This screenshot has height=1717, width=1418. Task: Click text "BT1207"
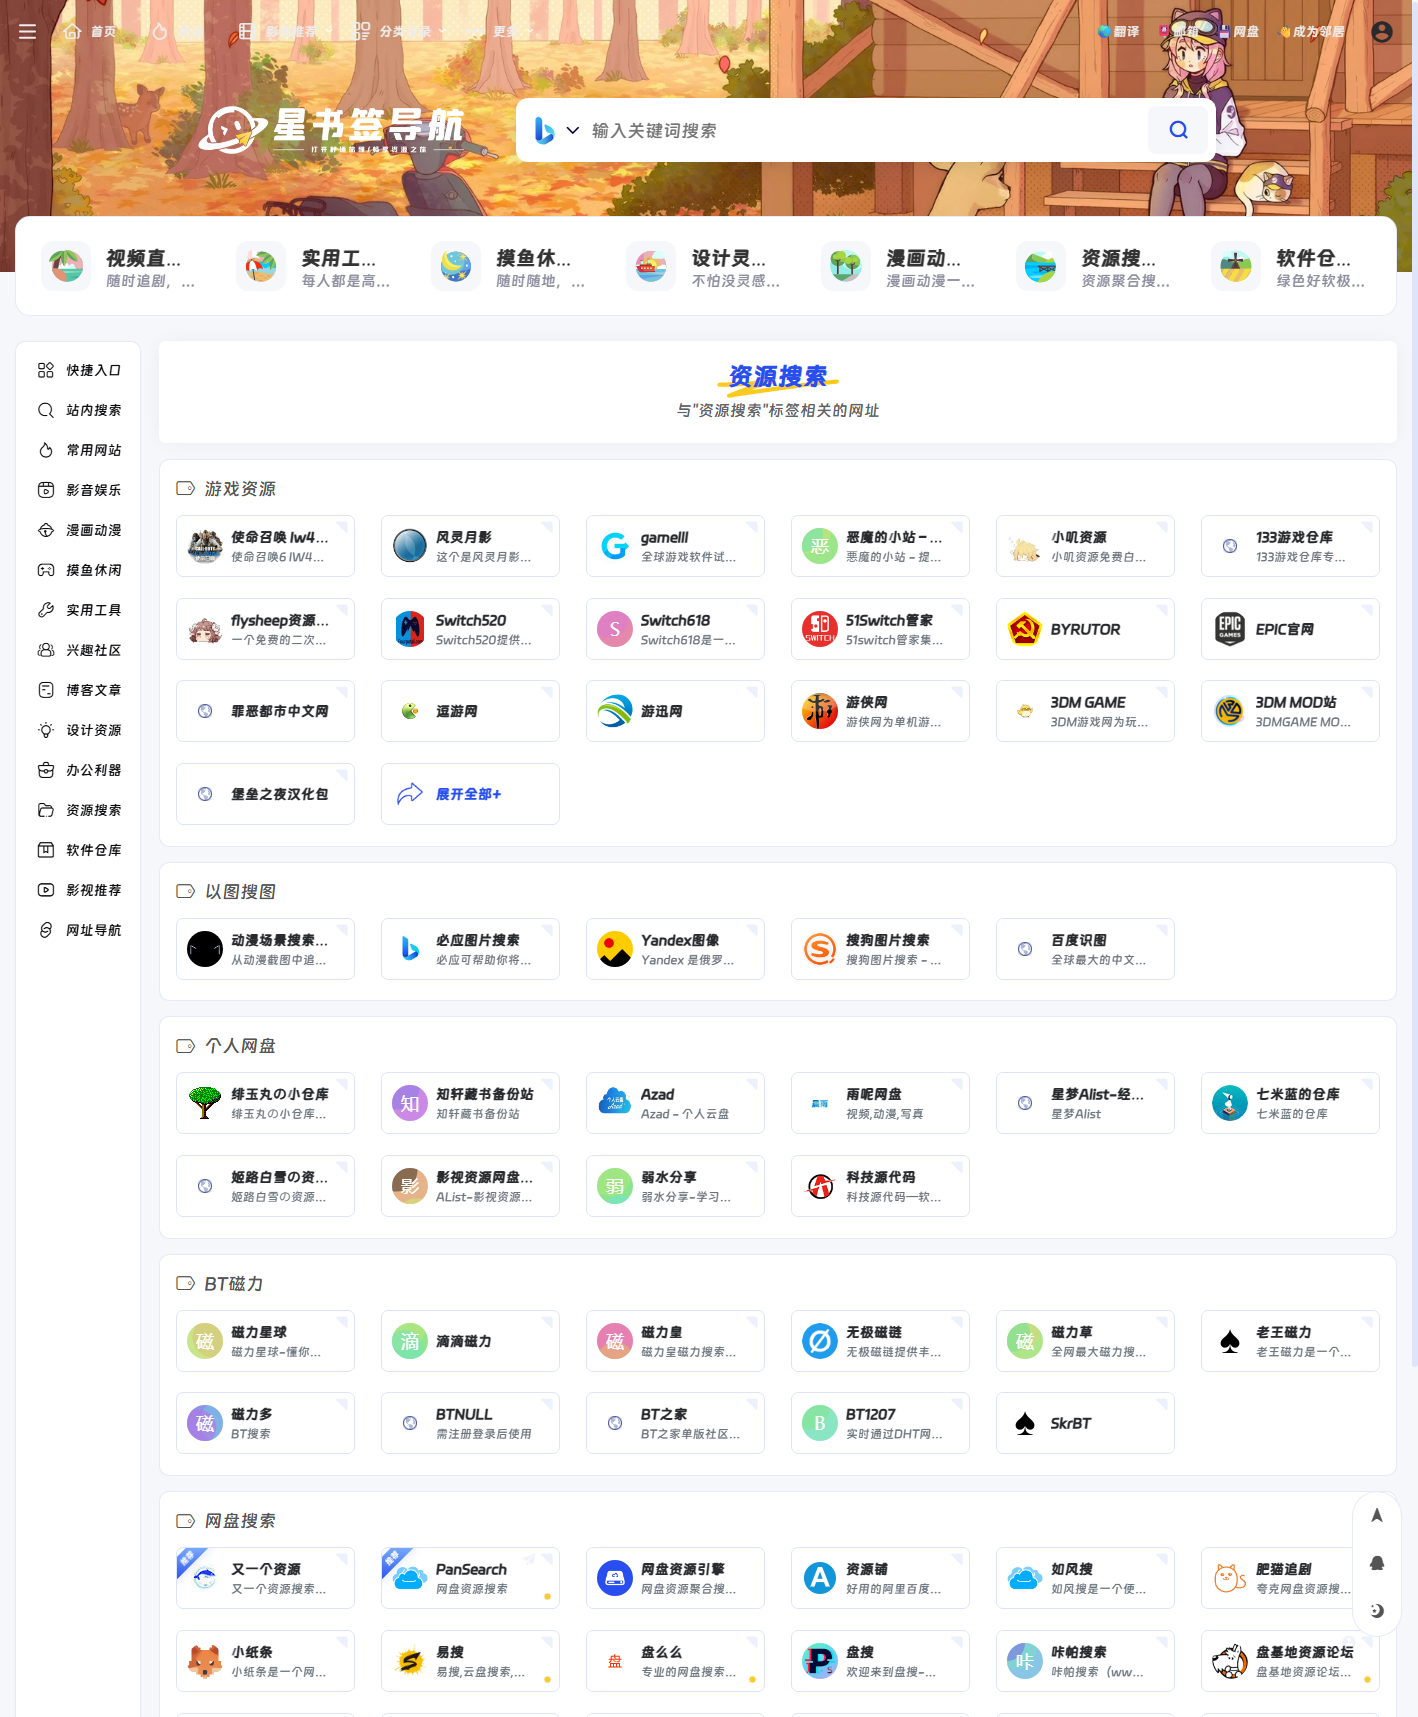click(x=871, y=1414)
